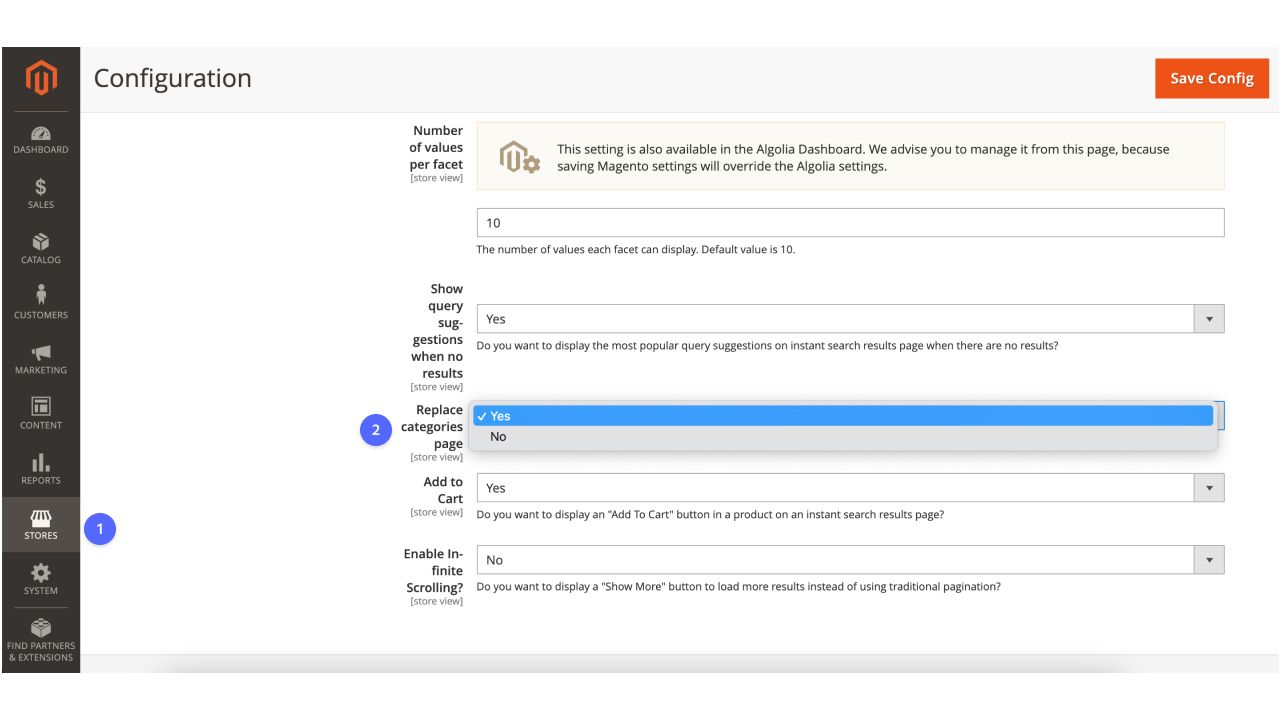Open the Stores menu
Viewport: 1280px width, 720px height.
click(41, 524)
